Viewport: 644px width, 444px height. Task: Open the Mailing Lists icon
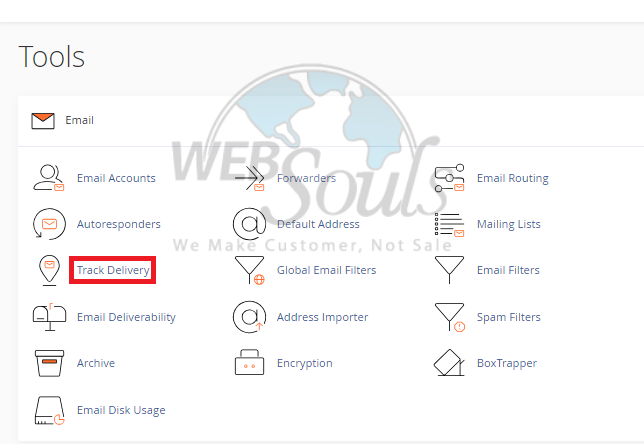pyautogui.click(x=449, y=224)
